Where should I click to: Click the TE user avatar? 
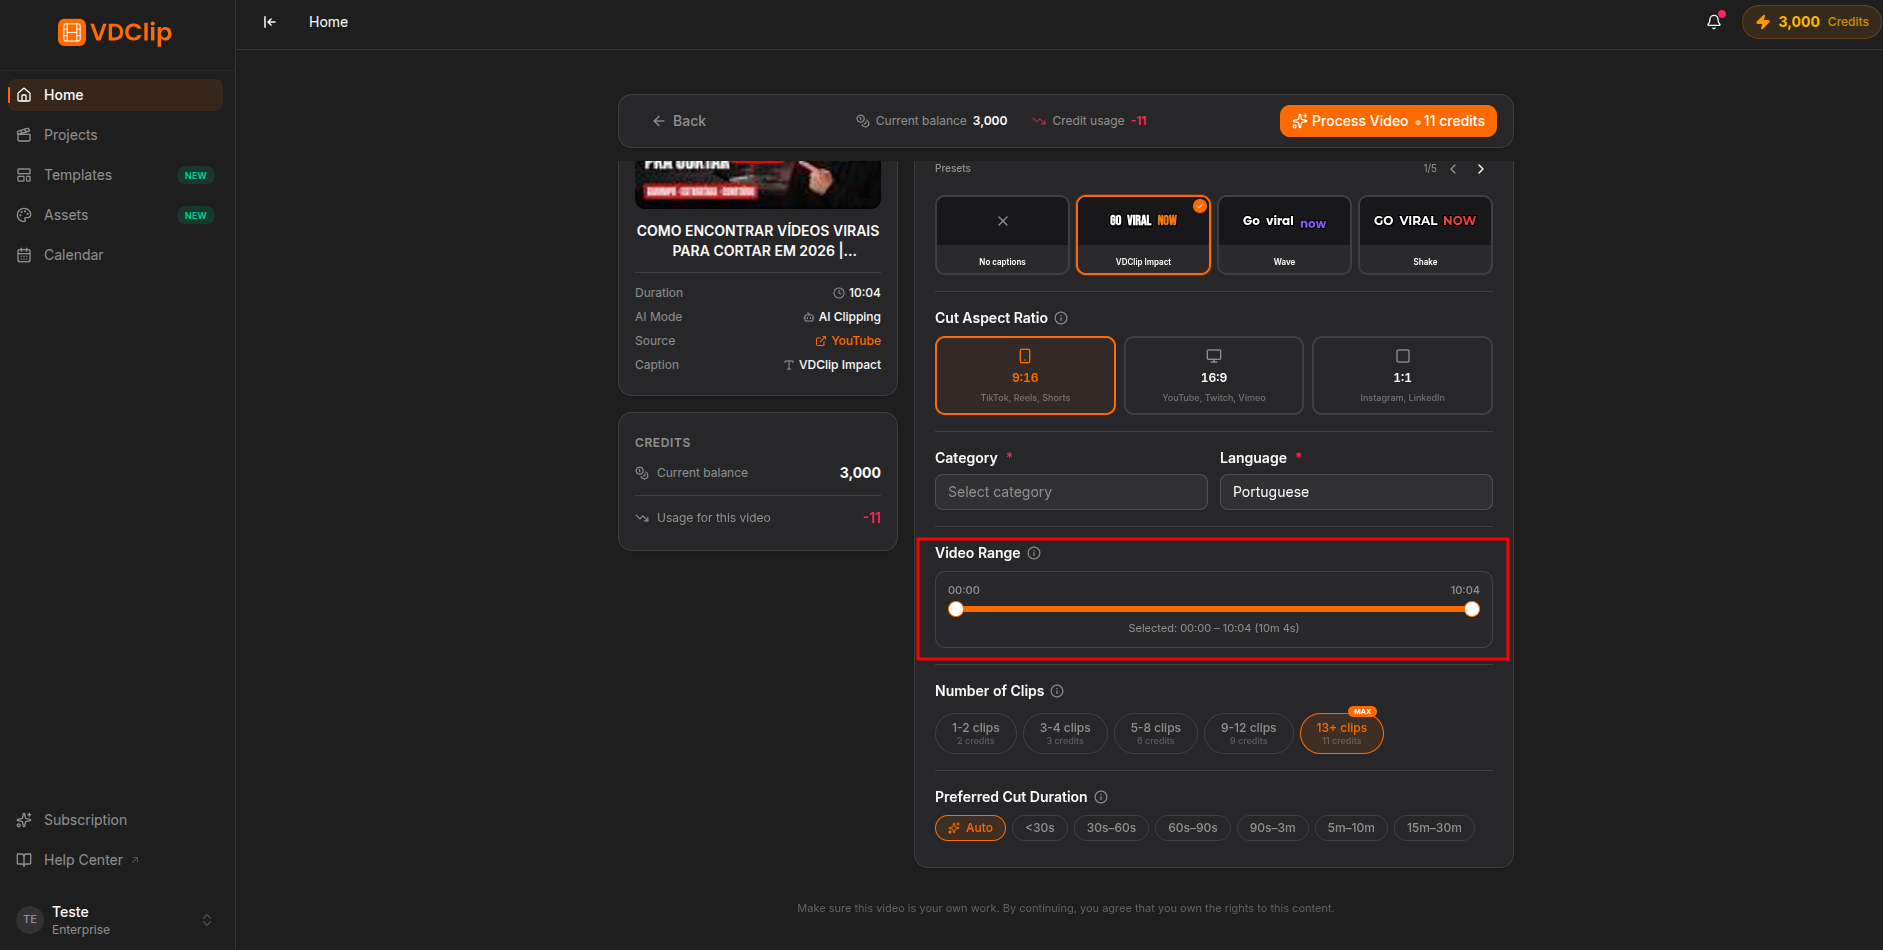pos(30,920)
